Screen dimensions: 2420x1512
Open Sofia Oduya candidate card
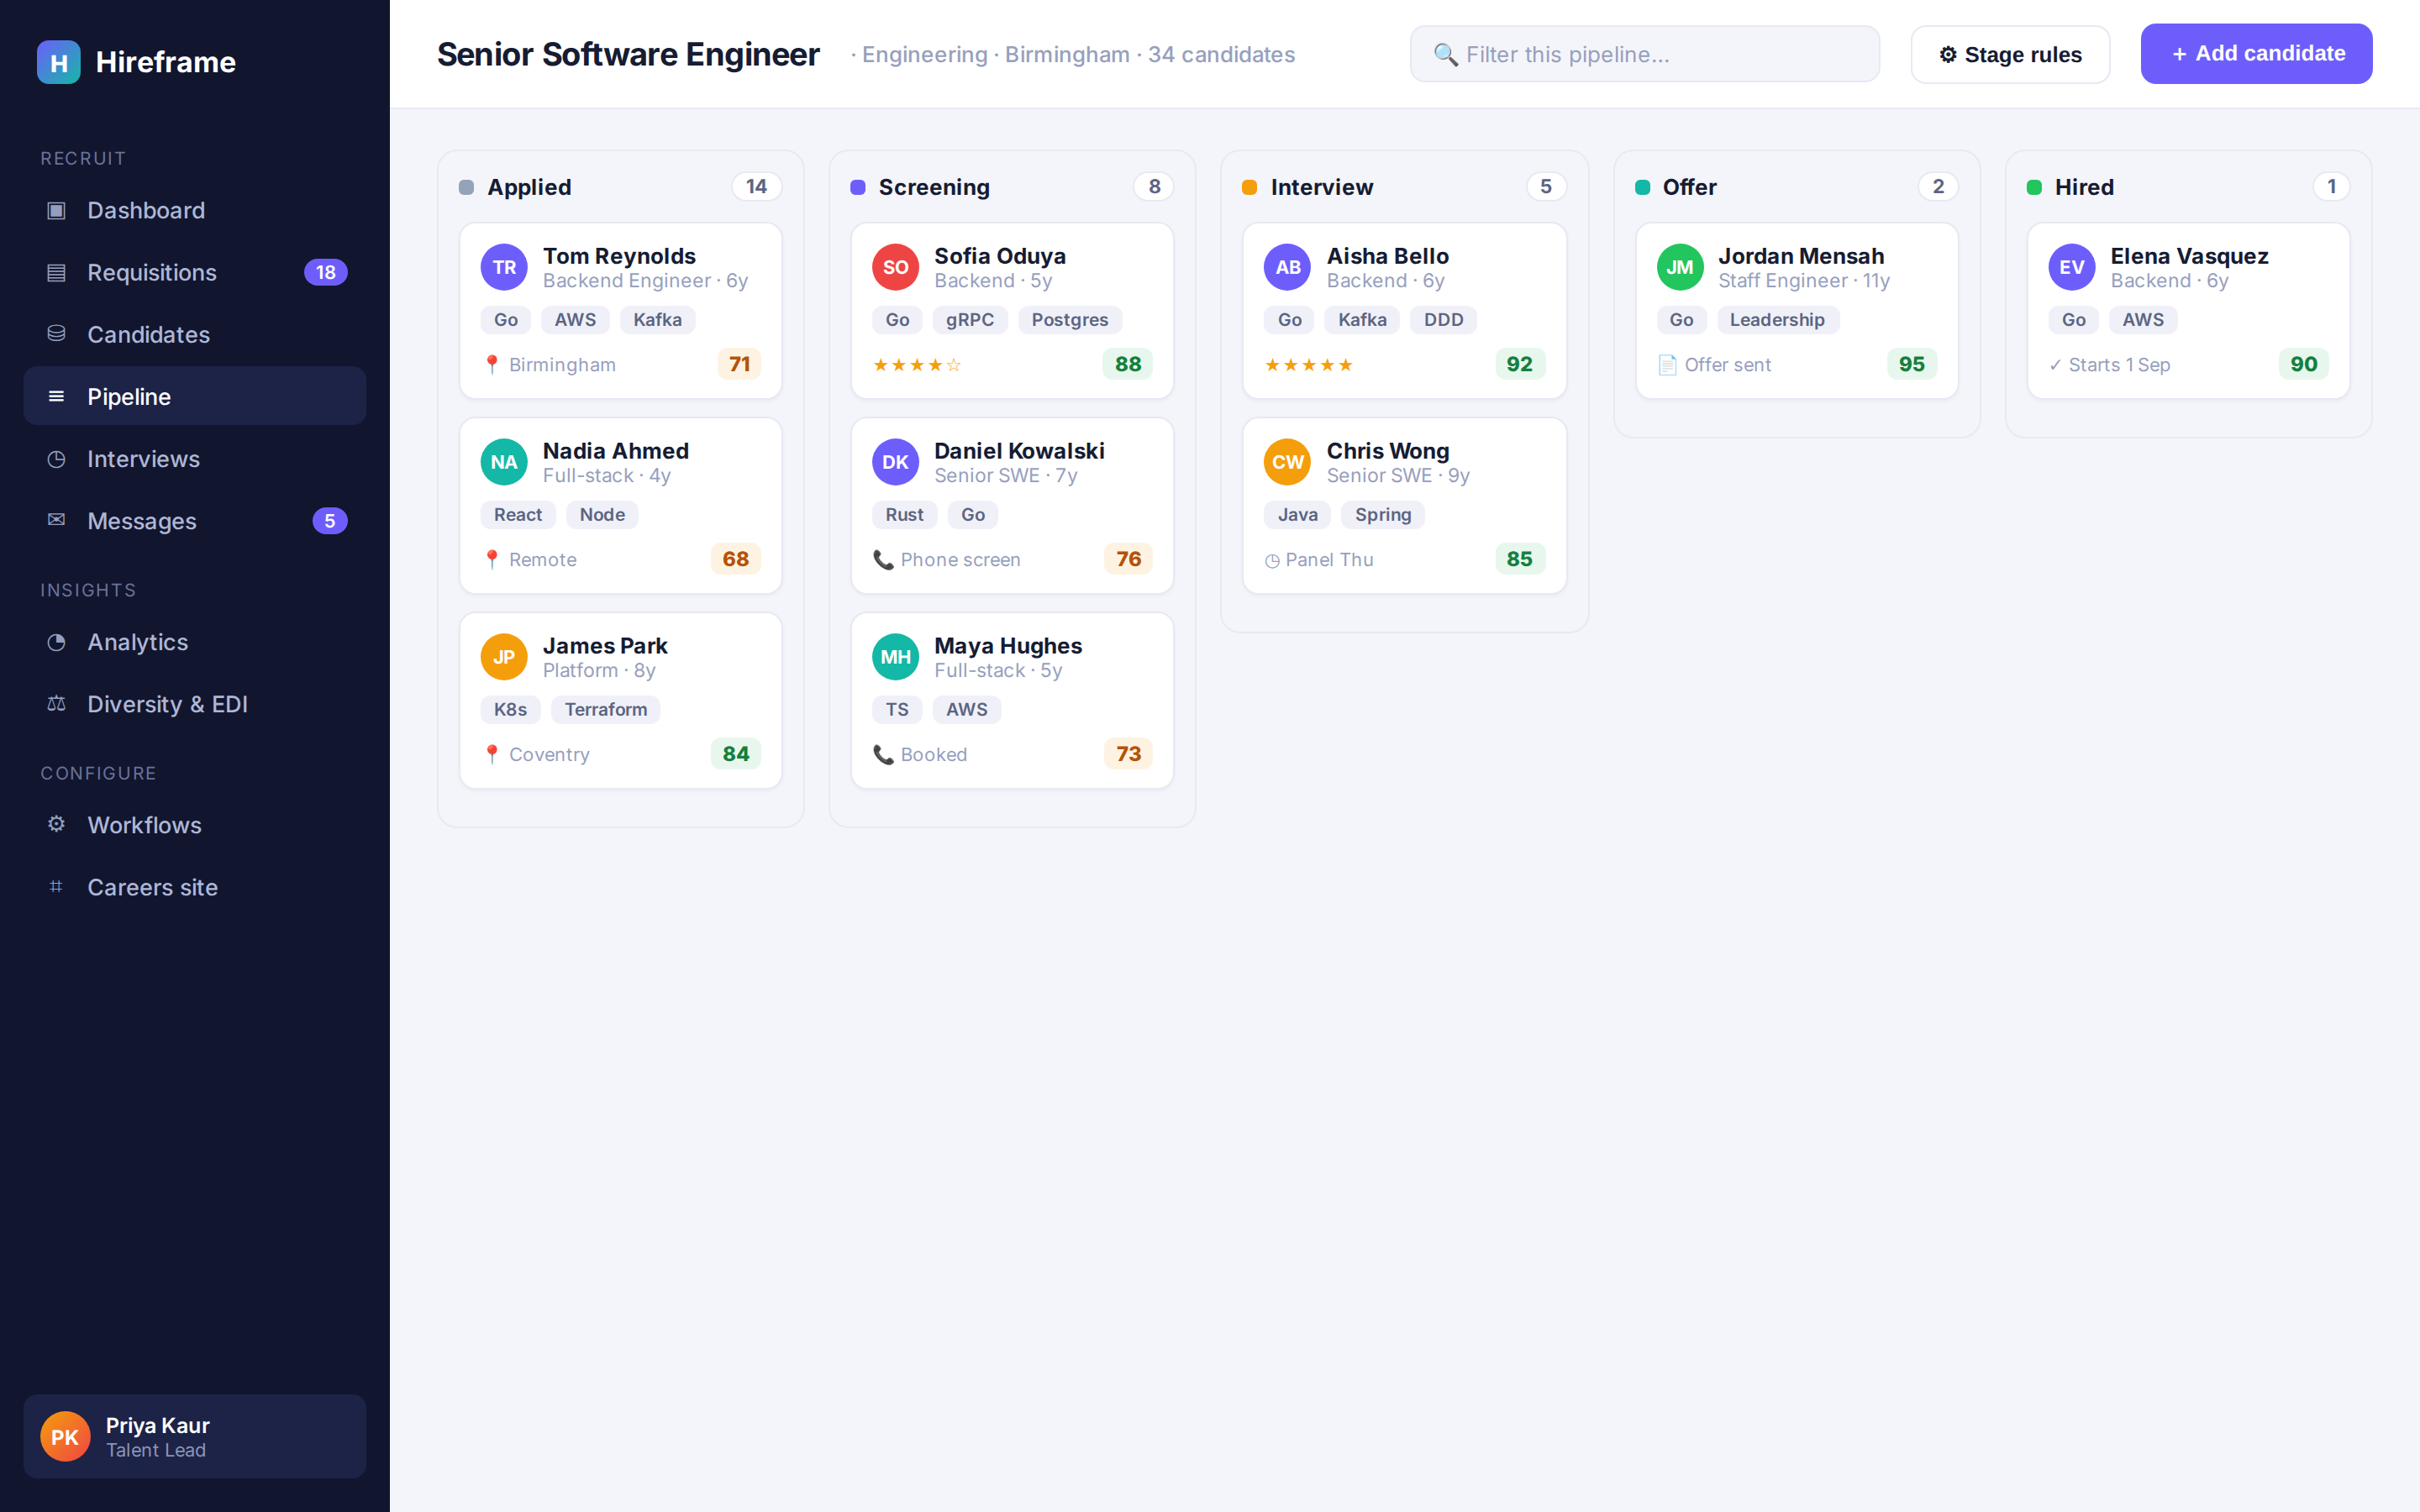(1012, 311)
